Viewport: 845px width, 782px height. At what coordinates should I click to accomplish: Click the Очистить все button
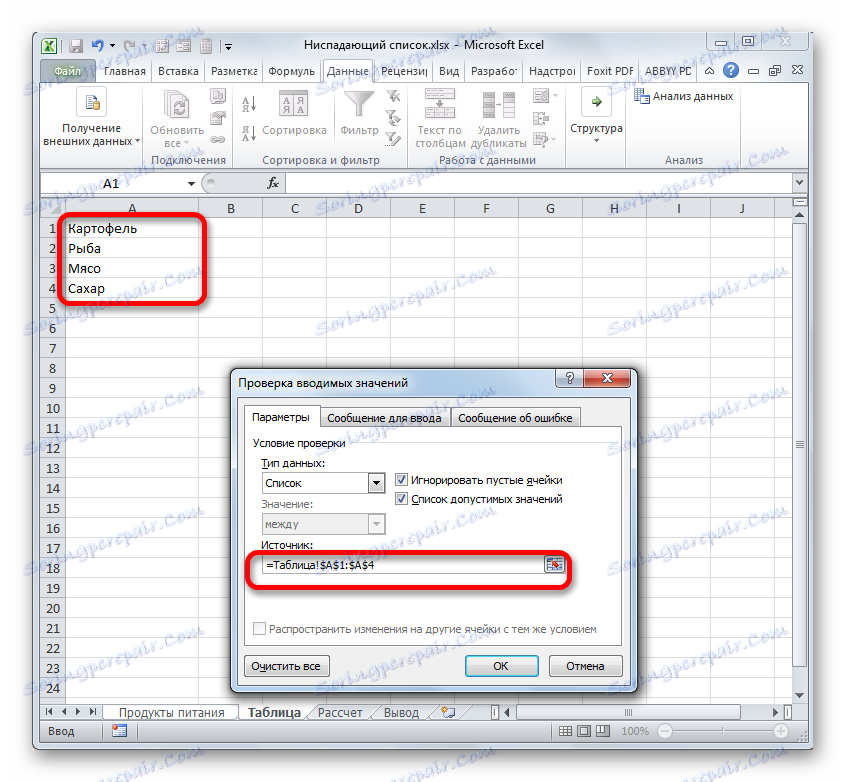click(x=286, y=666)
